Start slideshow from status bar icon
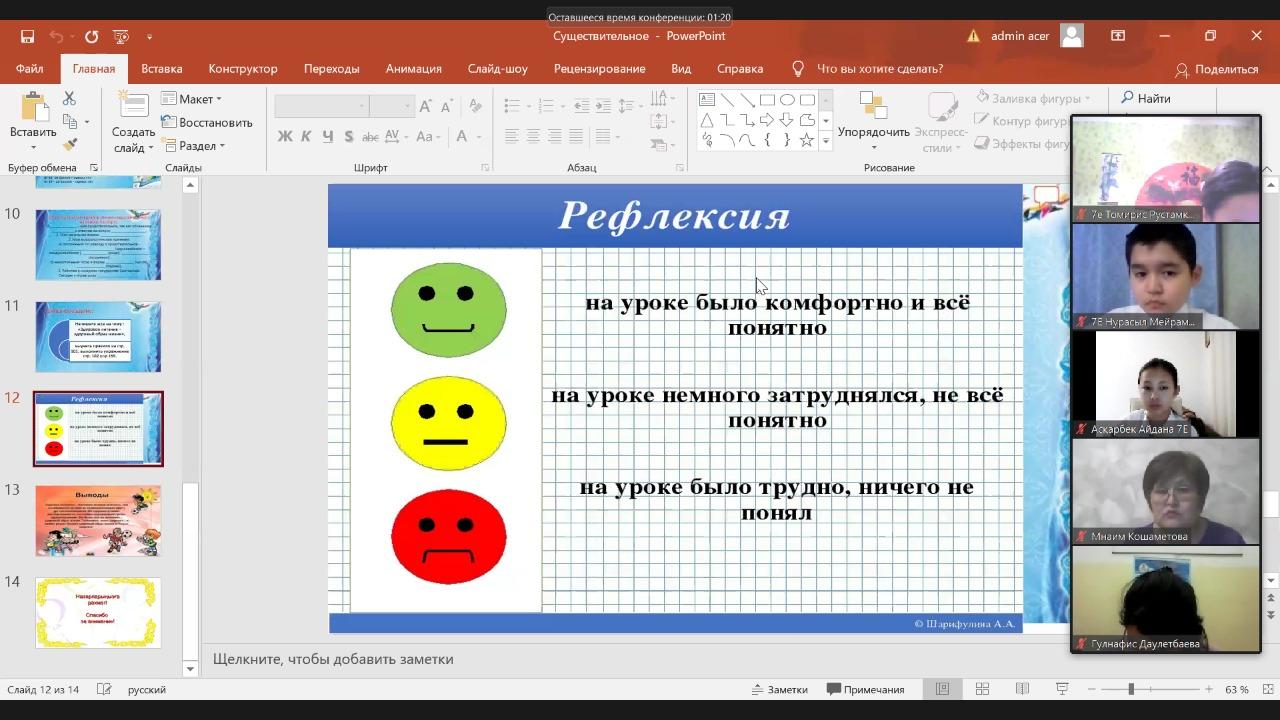The height and width of the screenshot is (720, 1280). [x=1062, y=689]
